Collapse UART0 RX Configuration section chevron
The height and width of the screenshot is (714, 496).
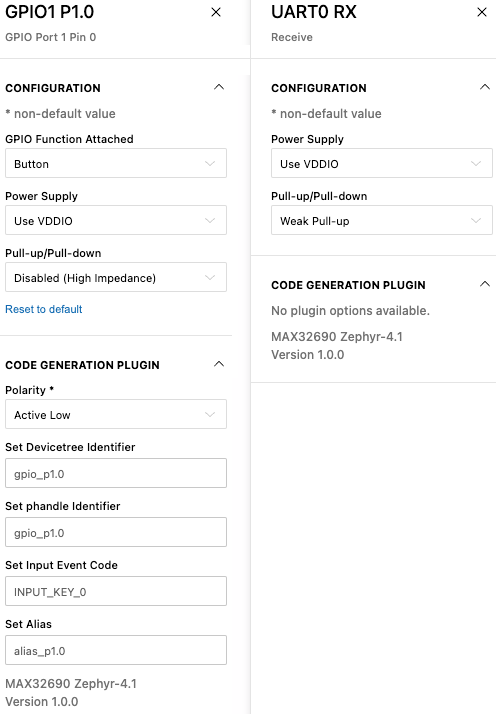pos(485,87)
